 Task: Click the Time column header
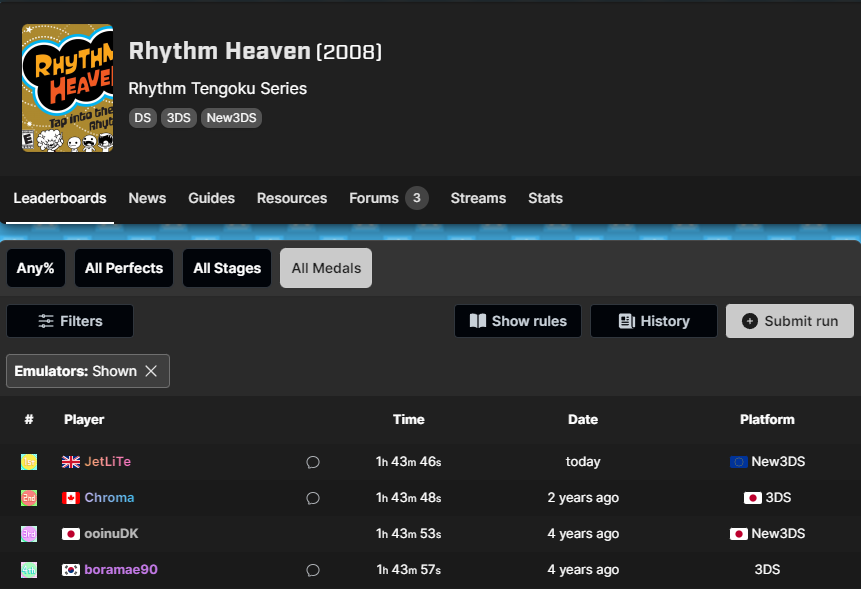click(409, 419)
